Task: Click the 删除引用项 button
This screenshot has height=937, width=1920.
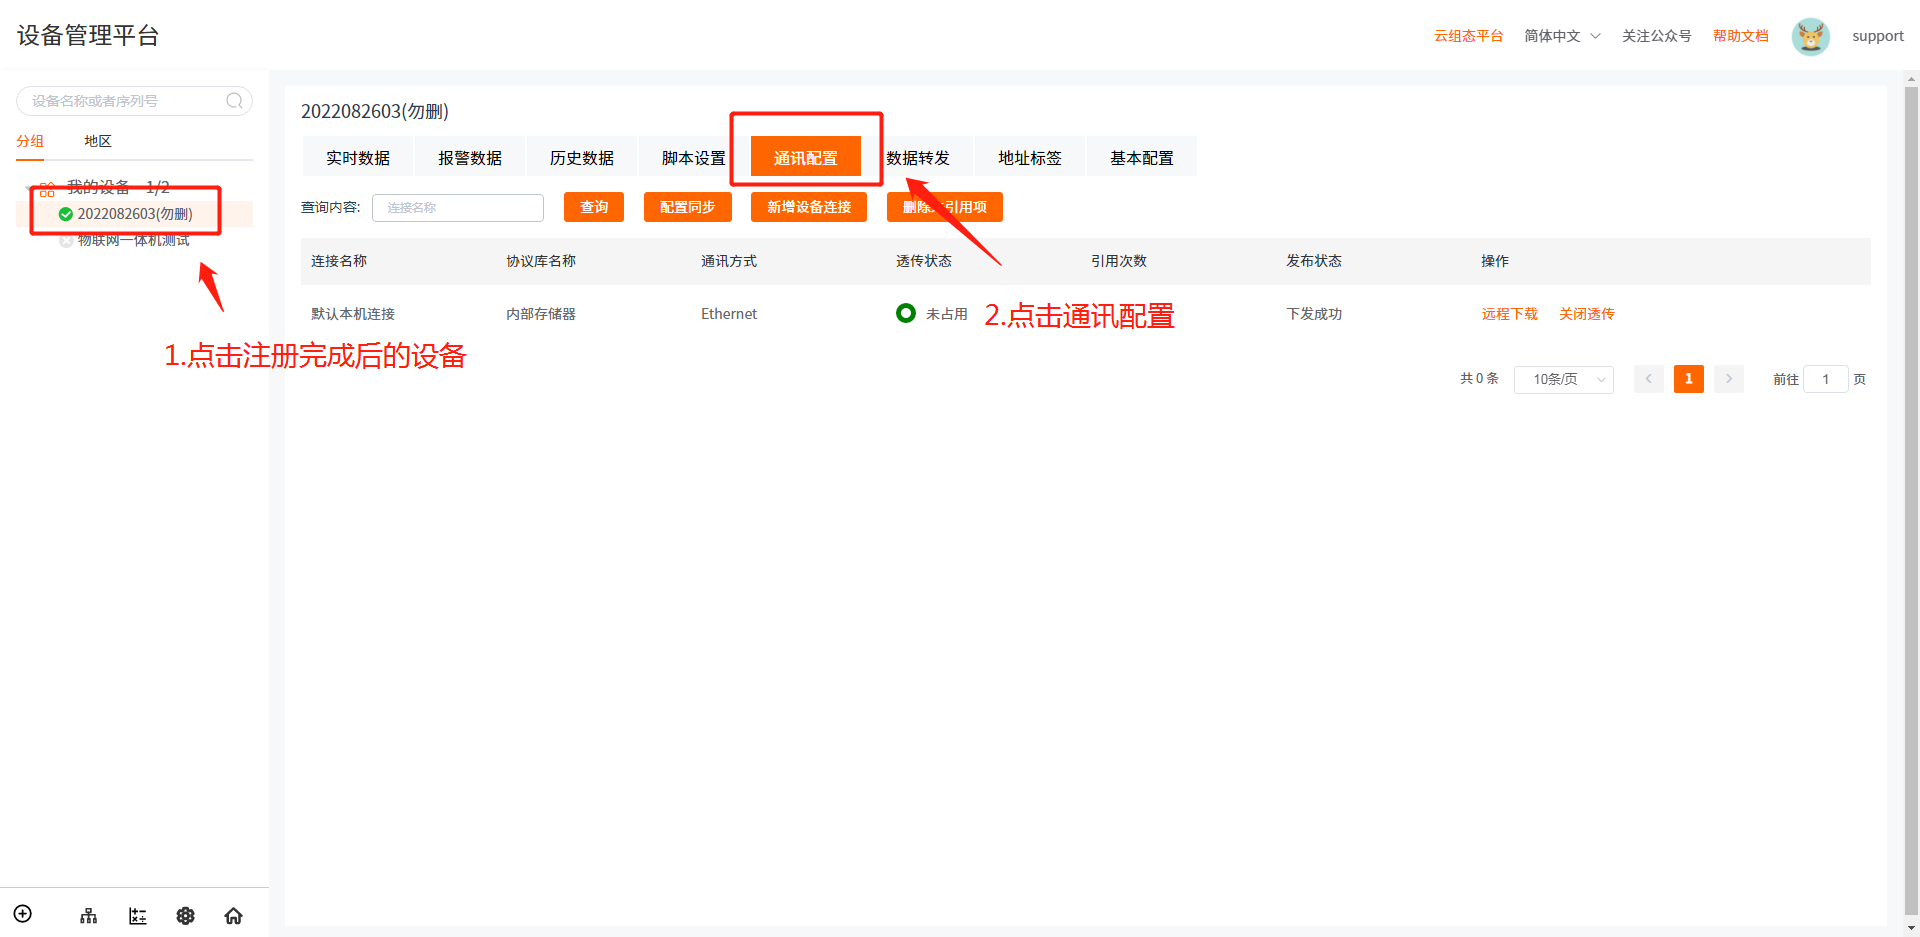Action: (945, 207)
